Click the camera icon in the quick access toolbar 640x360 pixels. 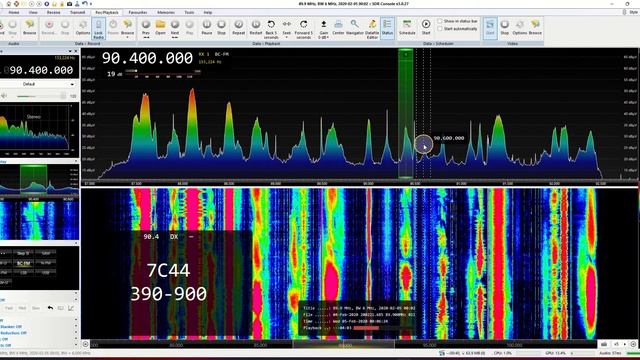[69, 4]
